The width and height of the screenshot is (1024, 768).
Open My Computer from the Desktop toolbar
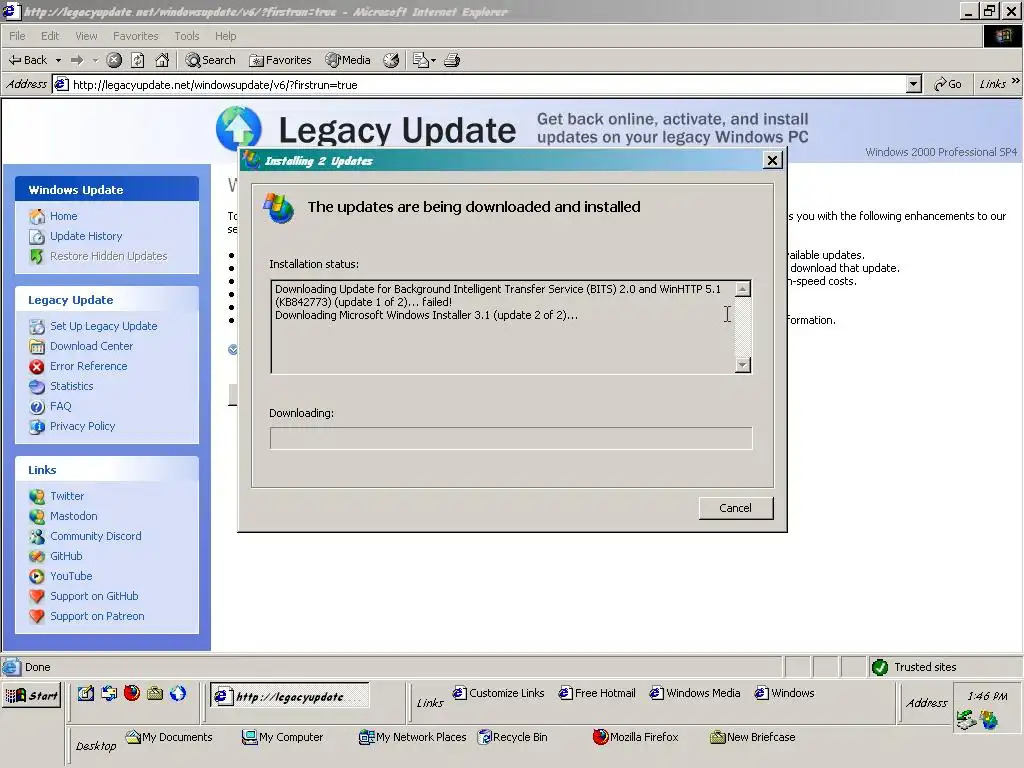click(x=282, y=737)
